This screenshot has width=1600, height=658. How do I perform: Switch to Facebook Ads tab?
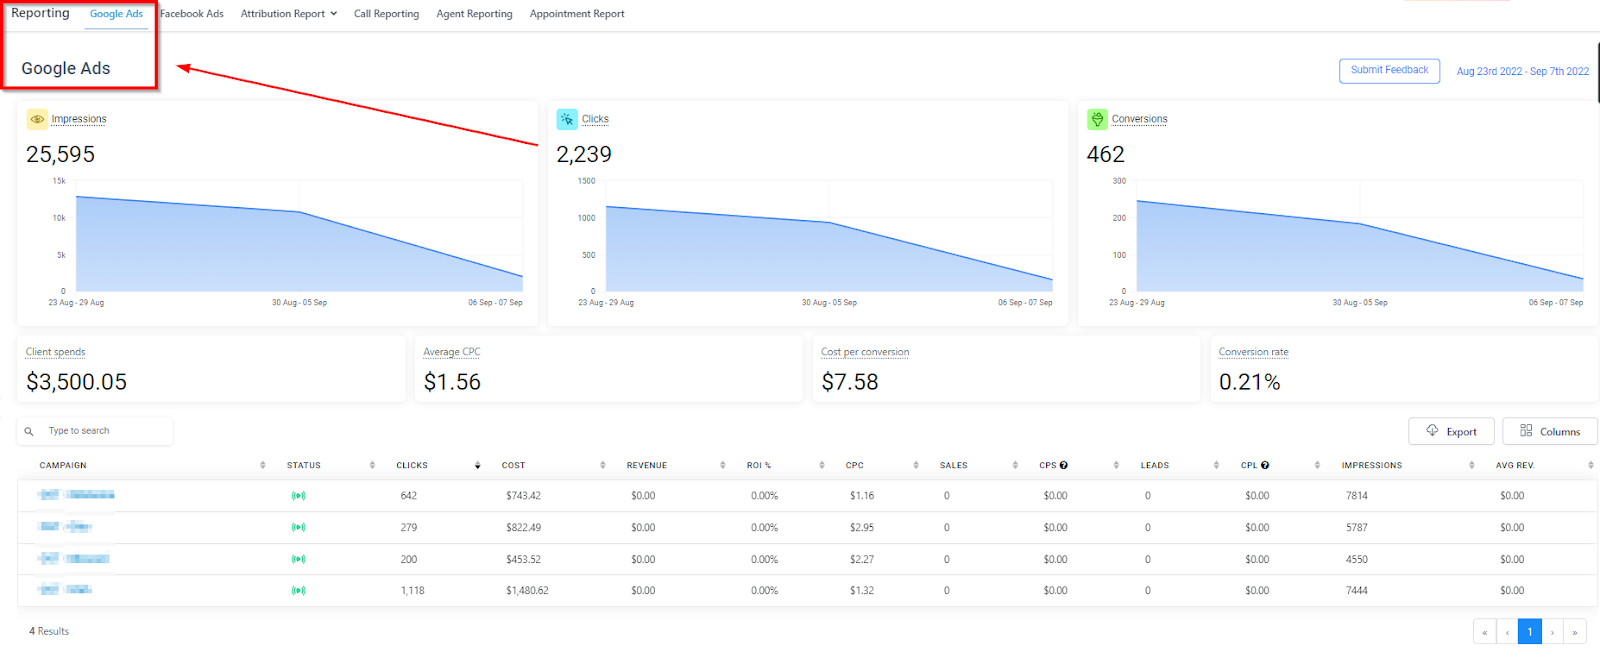tap(192, 14)
